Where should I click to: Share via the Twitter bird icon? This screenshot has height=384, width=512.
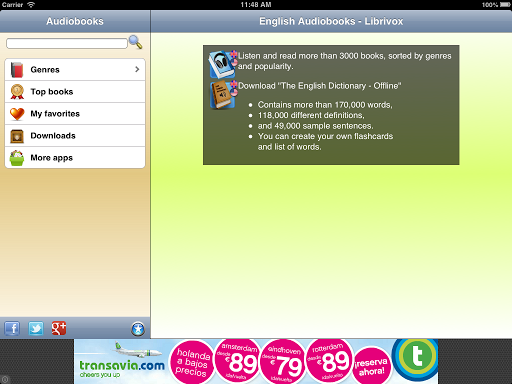tap(36, 329)
